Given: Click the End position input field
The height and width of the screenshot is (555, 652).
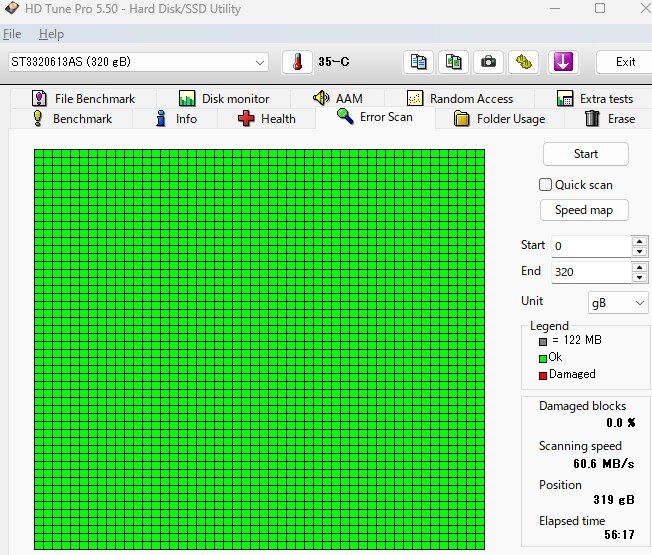Looking at the screenshot, I should (x=591, y=272).
